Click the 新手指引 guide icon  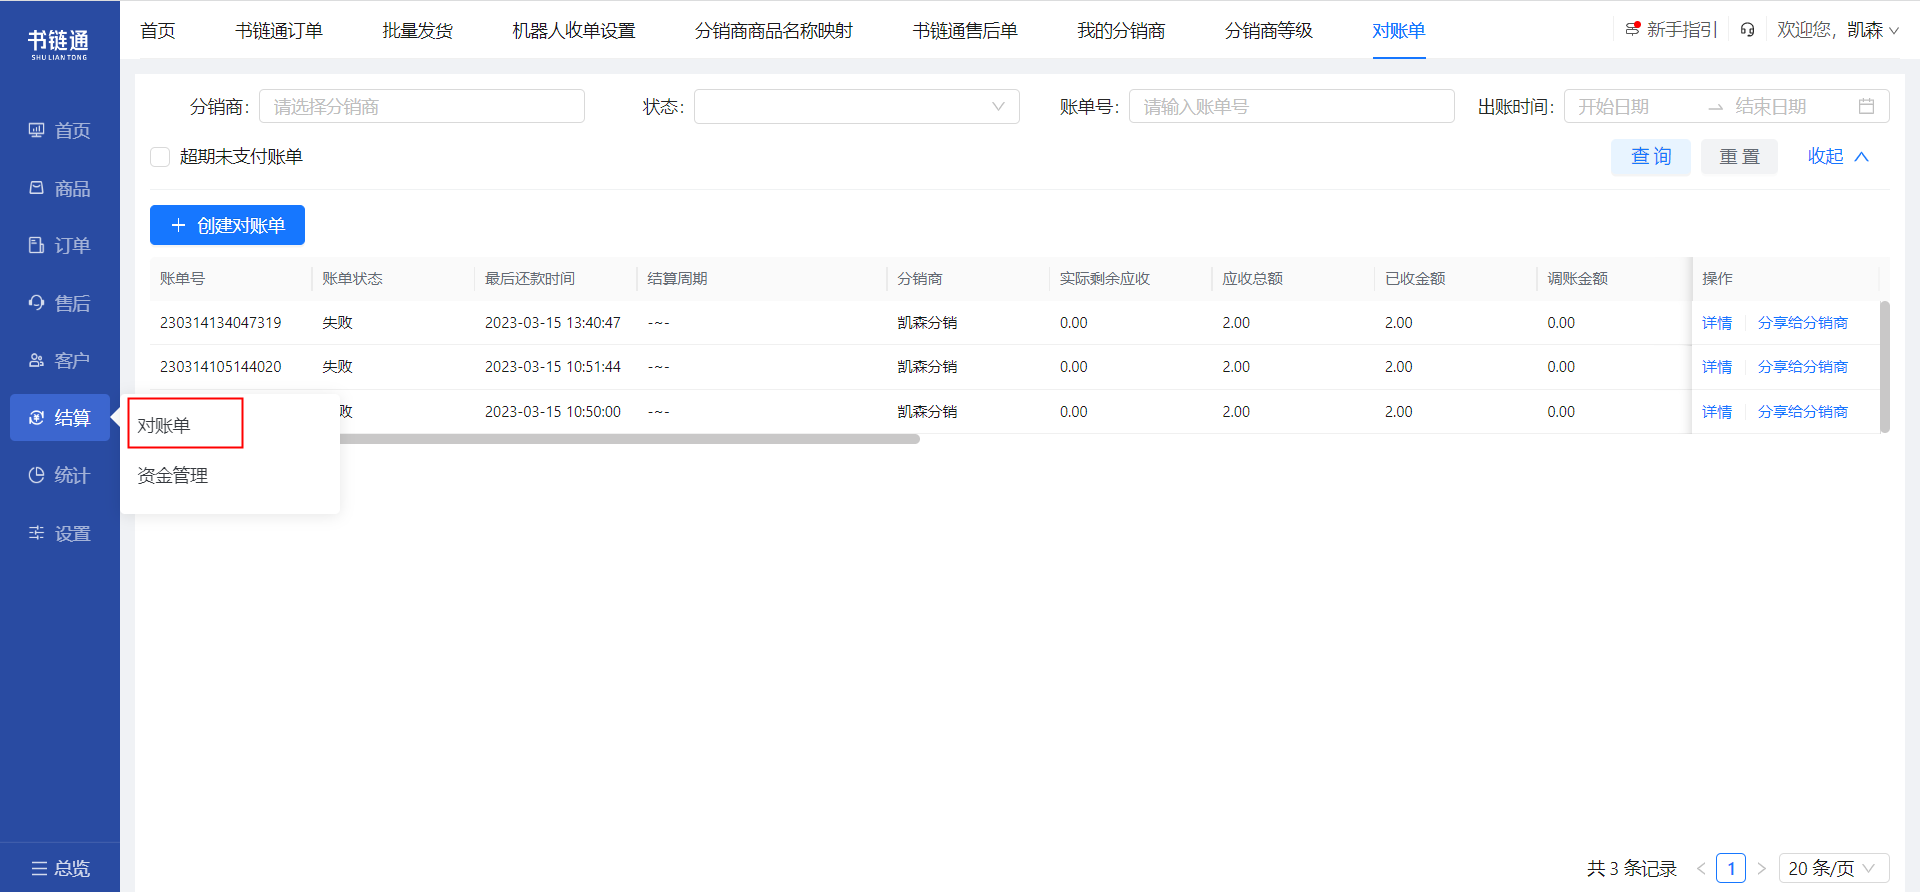[1633, 29]
